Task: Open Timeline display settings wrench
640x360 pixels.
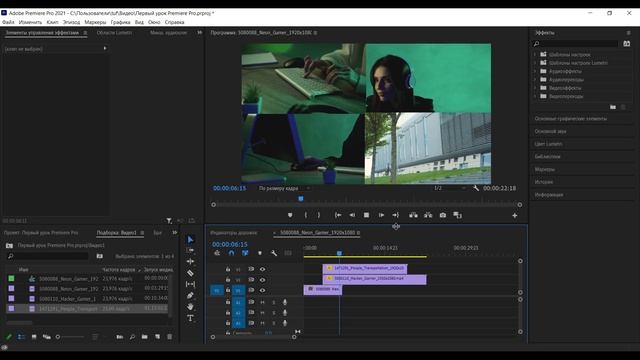Action: pyautogui.click(x=274, y=253)
